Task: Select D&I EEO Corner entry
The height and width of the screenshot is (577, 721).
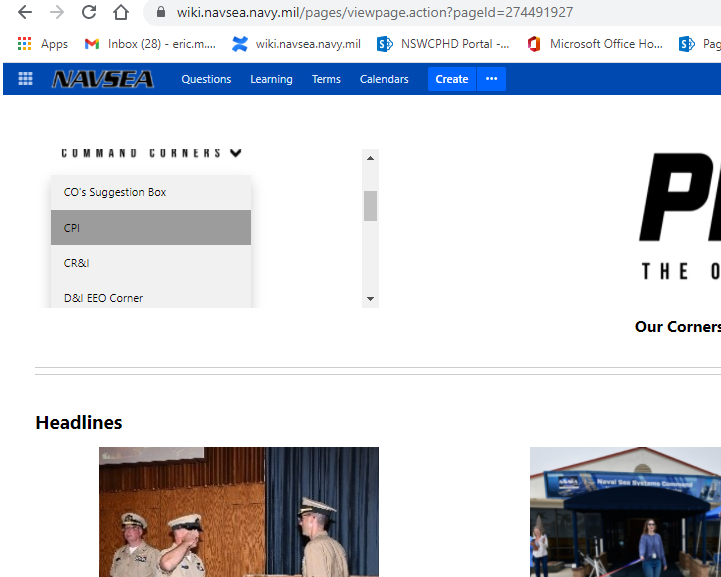Action: click(151, 298)
